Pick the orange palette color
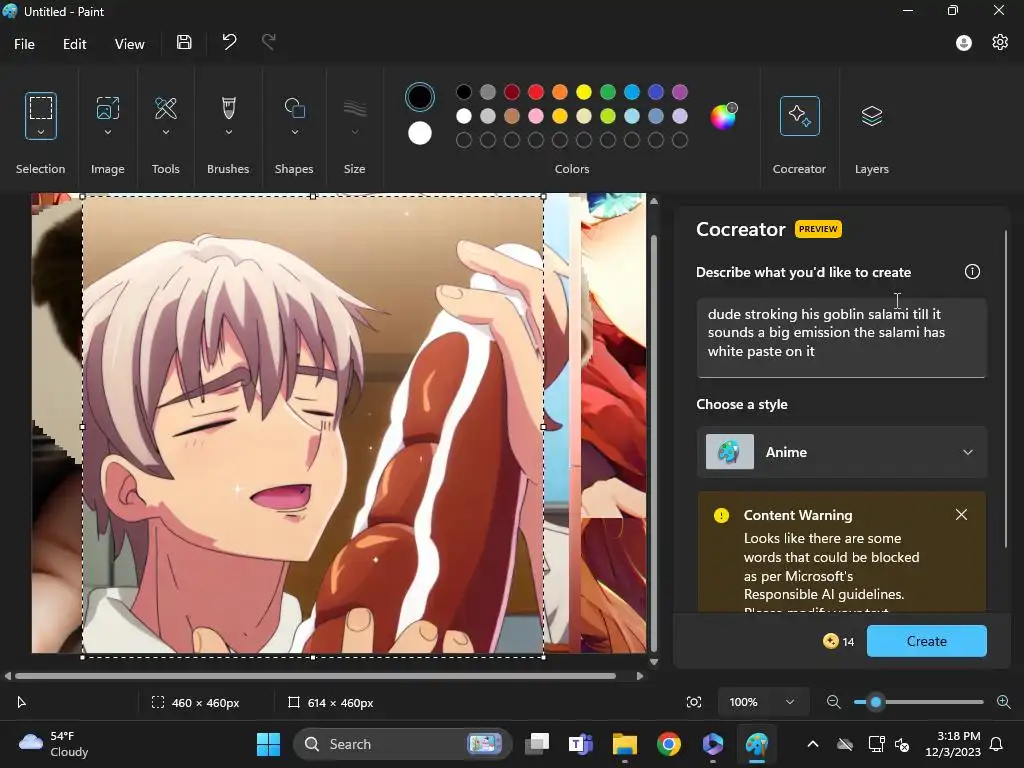1024x768 pixels. [x=560, y=92]
